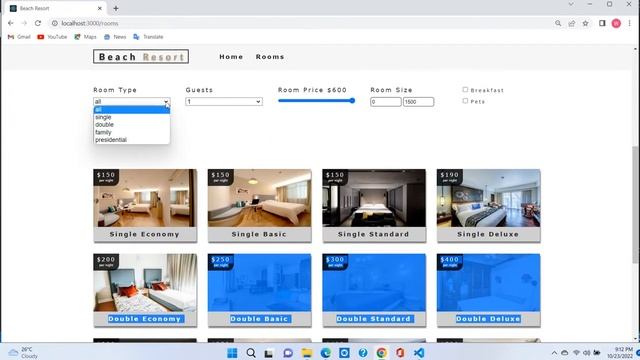The image size is (640, 360).
Task: Collapse the Room Type dropdown
Action: pos(131,101)
